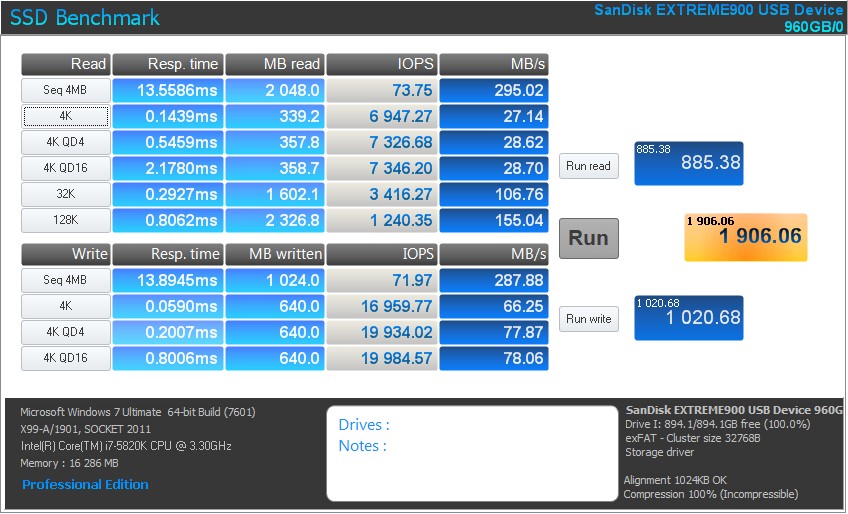Click the orange total score 1 906.06 box
Image resolution: width=848 pixels, height=514 pixels.
click(x=745, y=237)
